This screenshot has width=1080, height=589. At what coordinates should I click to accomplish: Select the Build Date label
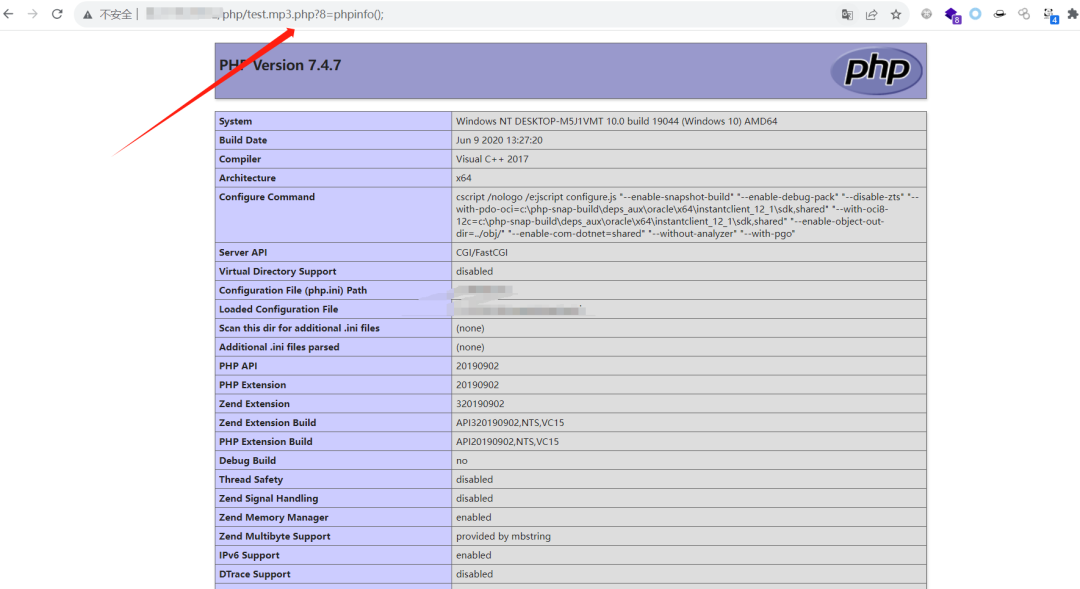pyautogui.click(x=243, y=140)
